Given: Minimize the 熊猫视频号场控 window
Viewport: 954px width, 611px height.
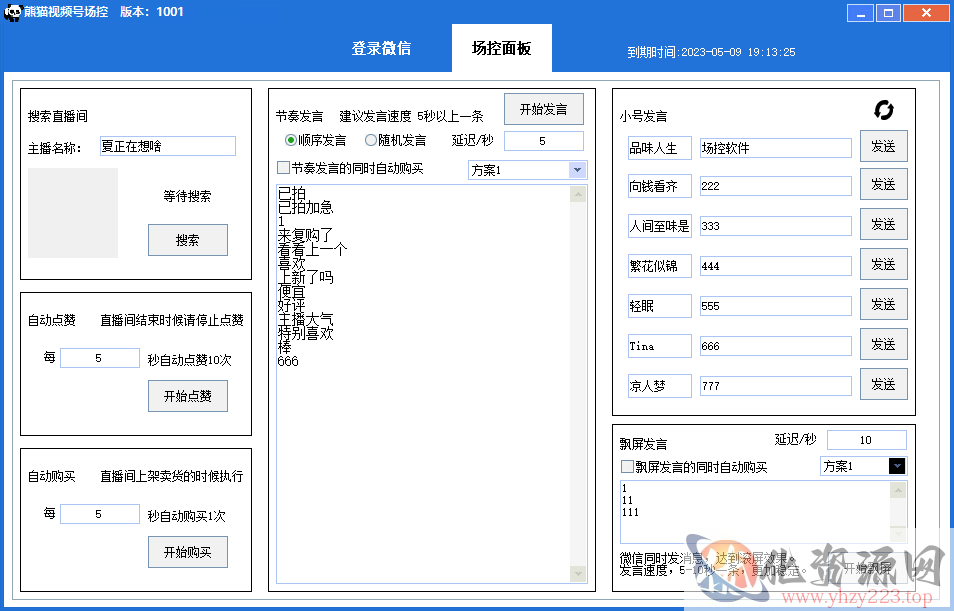Looking at the screenshot, I should [860, 13].
